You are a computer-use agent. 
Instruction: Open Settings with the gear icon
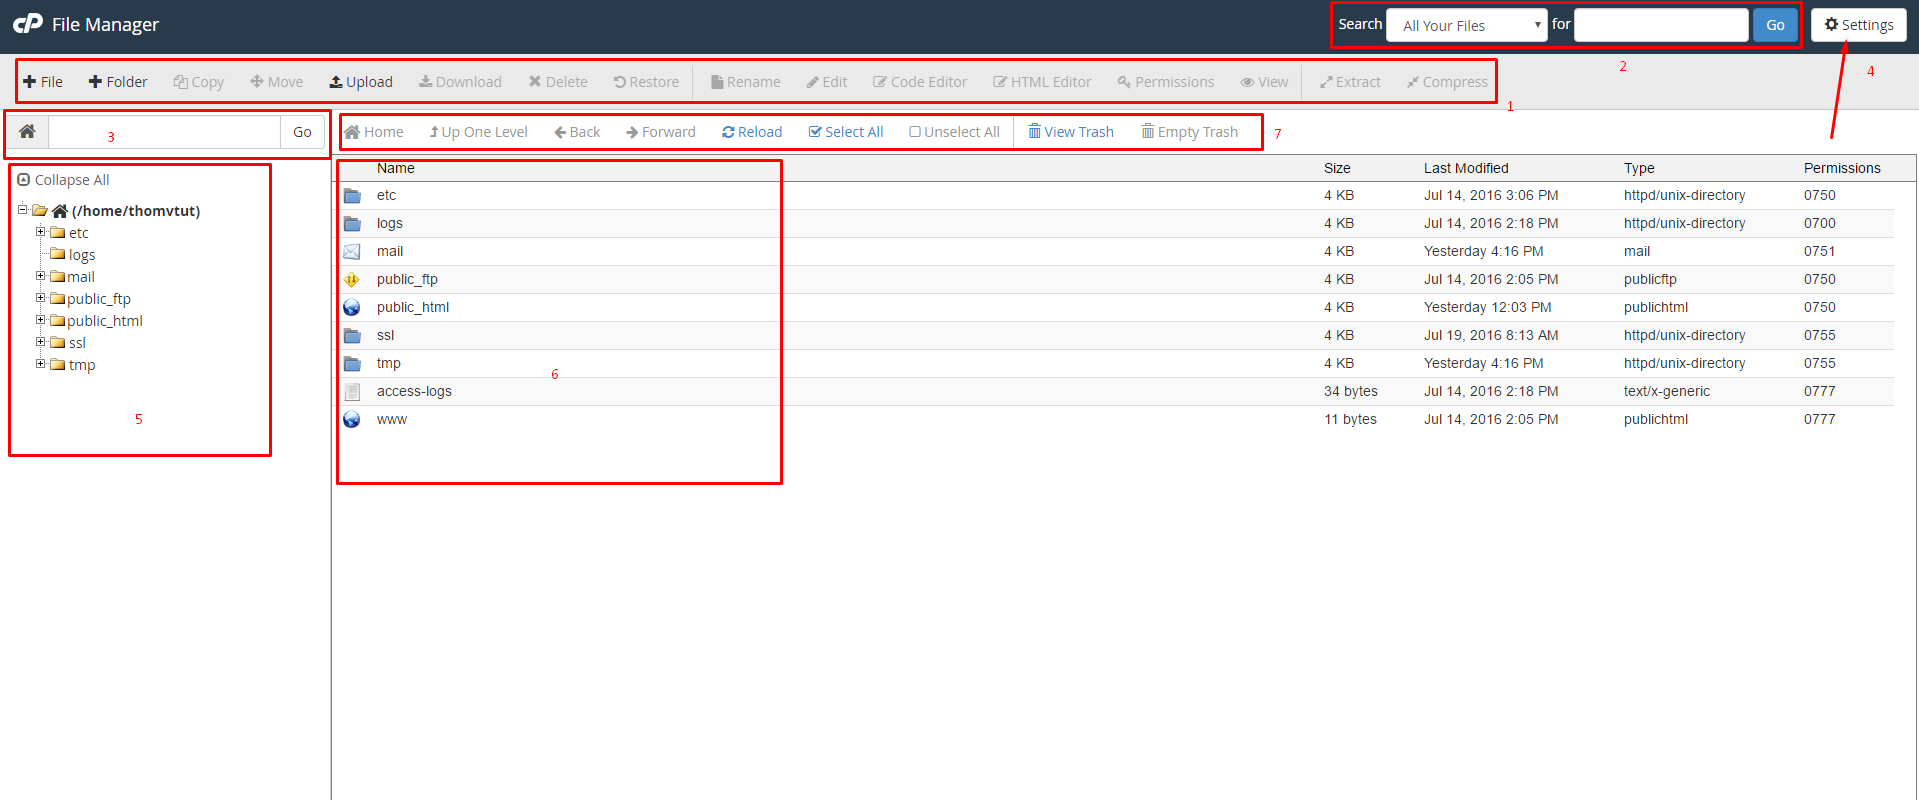pos(1831,25)
